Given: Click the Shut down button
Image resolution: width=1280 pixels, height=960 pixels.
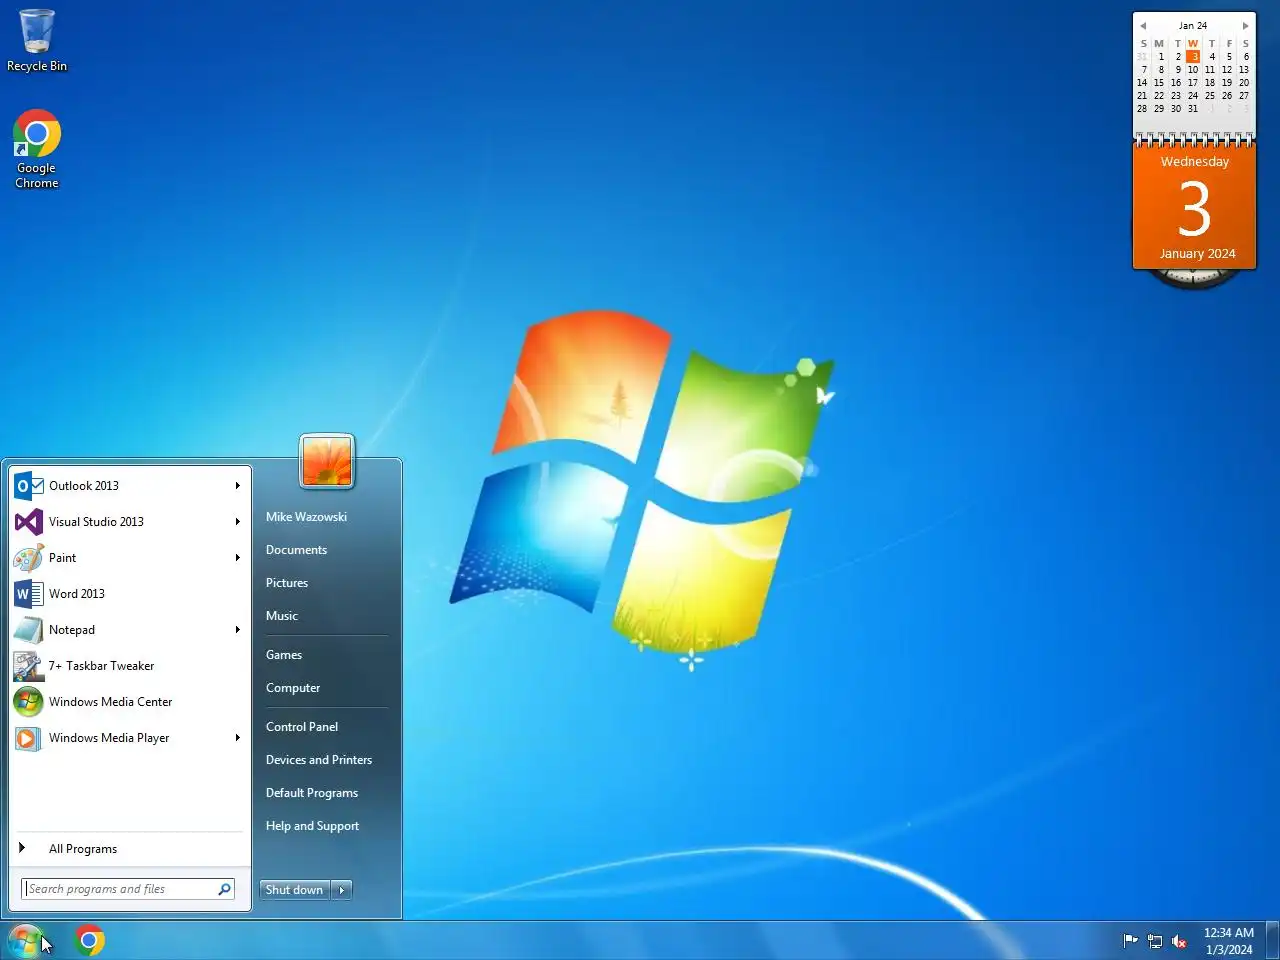Looking at the screenshot, I should pyautogui.click(x=295, y=890).
